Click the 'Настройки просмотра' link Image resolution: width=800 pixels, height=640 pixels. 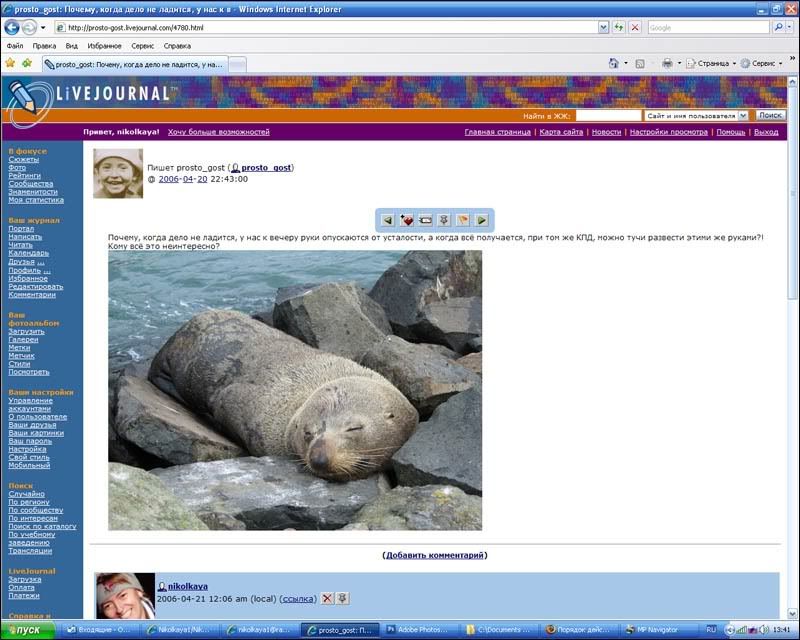[669, 132]
